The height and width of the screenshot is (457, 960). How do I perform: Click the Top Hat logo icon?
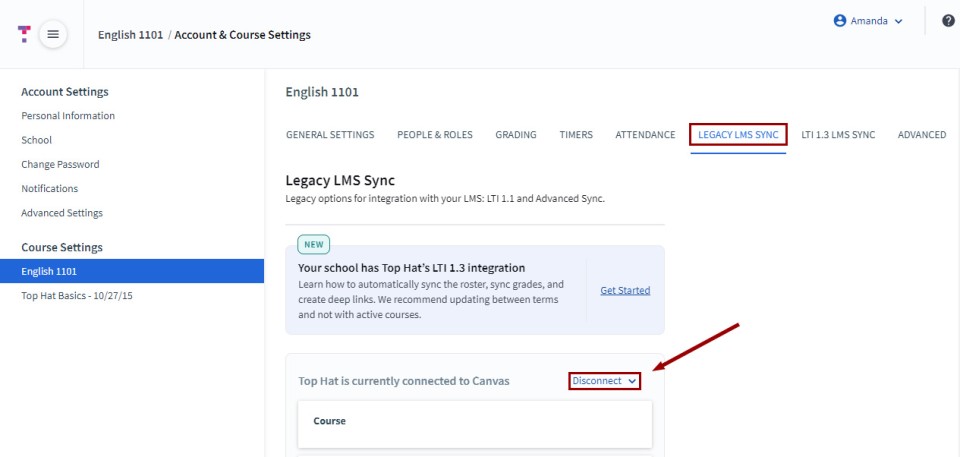[24, 34]
